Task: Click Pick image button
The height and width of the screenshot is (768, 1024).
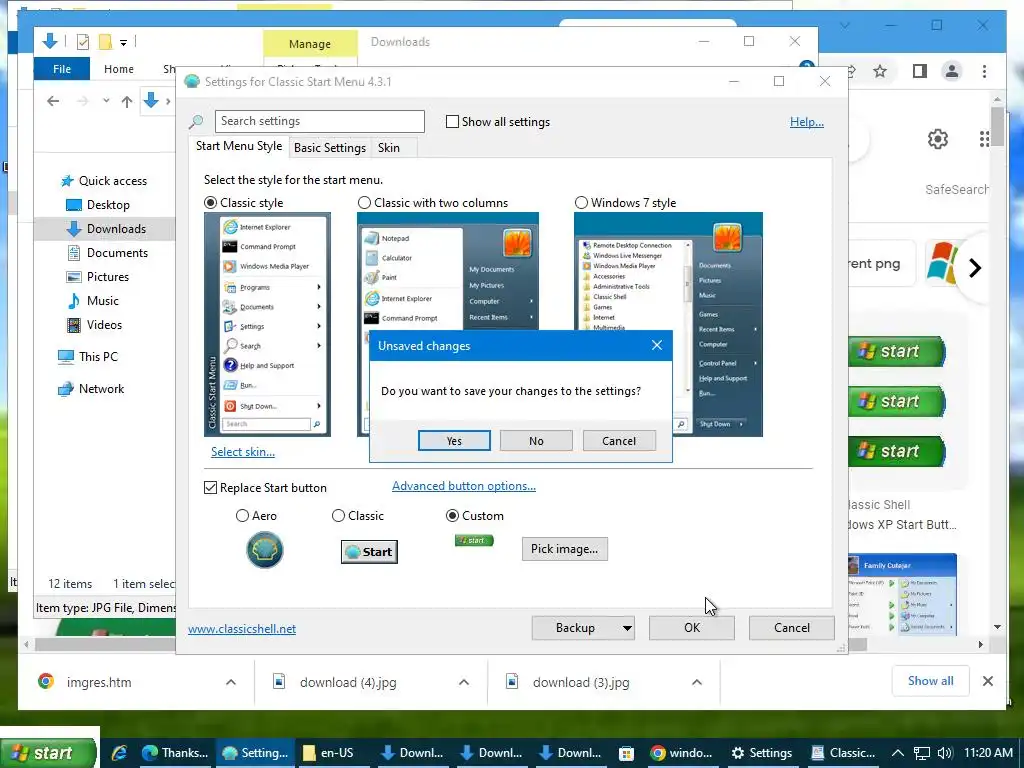Action: pyautogui.click(x=564, y=549)
